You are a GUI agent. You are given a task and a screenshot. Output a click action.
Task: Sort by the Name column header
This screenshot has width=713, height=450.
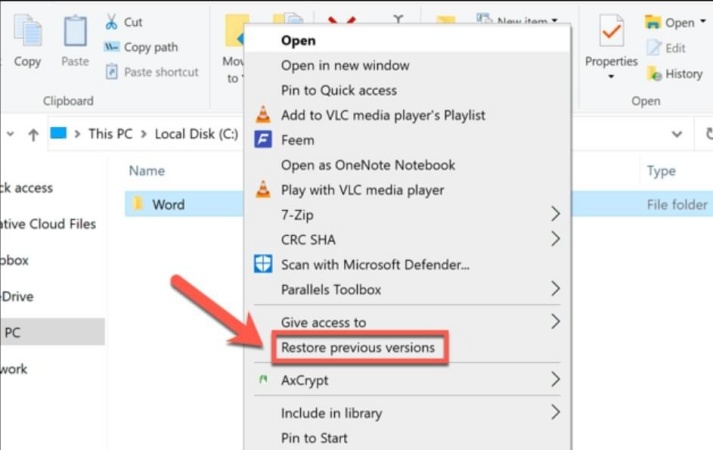[147, 171]
